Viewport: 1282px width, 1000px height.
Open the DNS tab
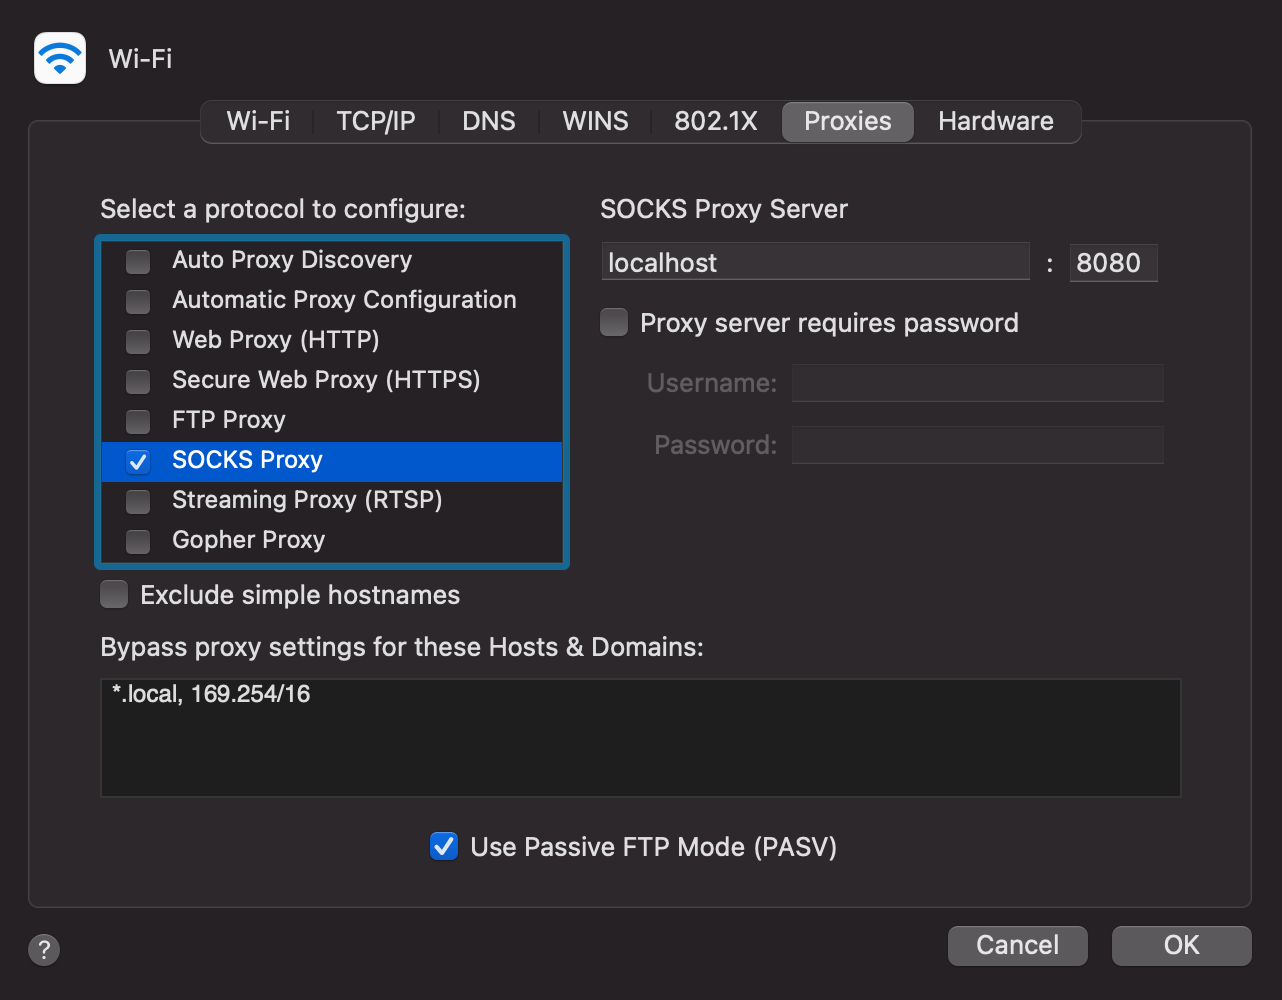(489, 121)
